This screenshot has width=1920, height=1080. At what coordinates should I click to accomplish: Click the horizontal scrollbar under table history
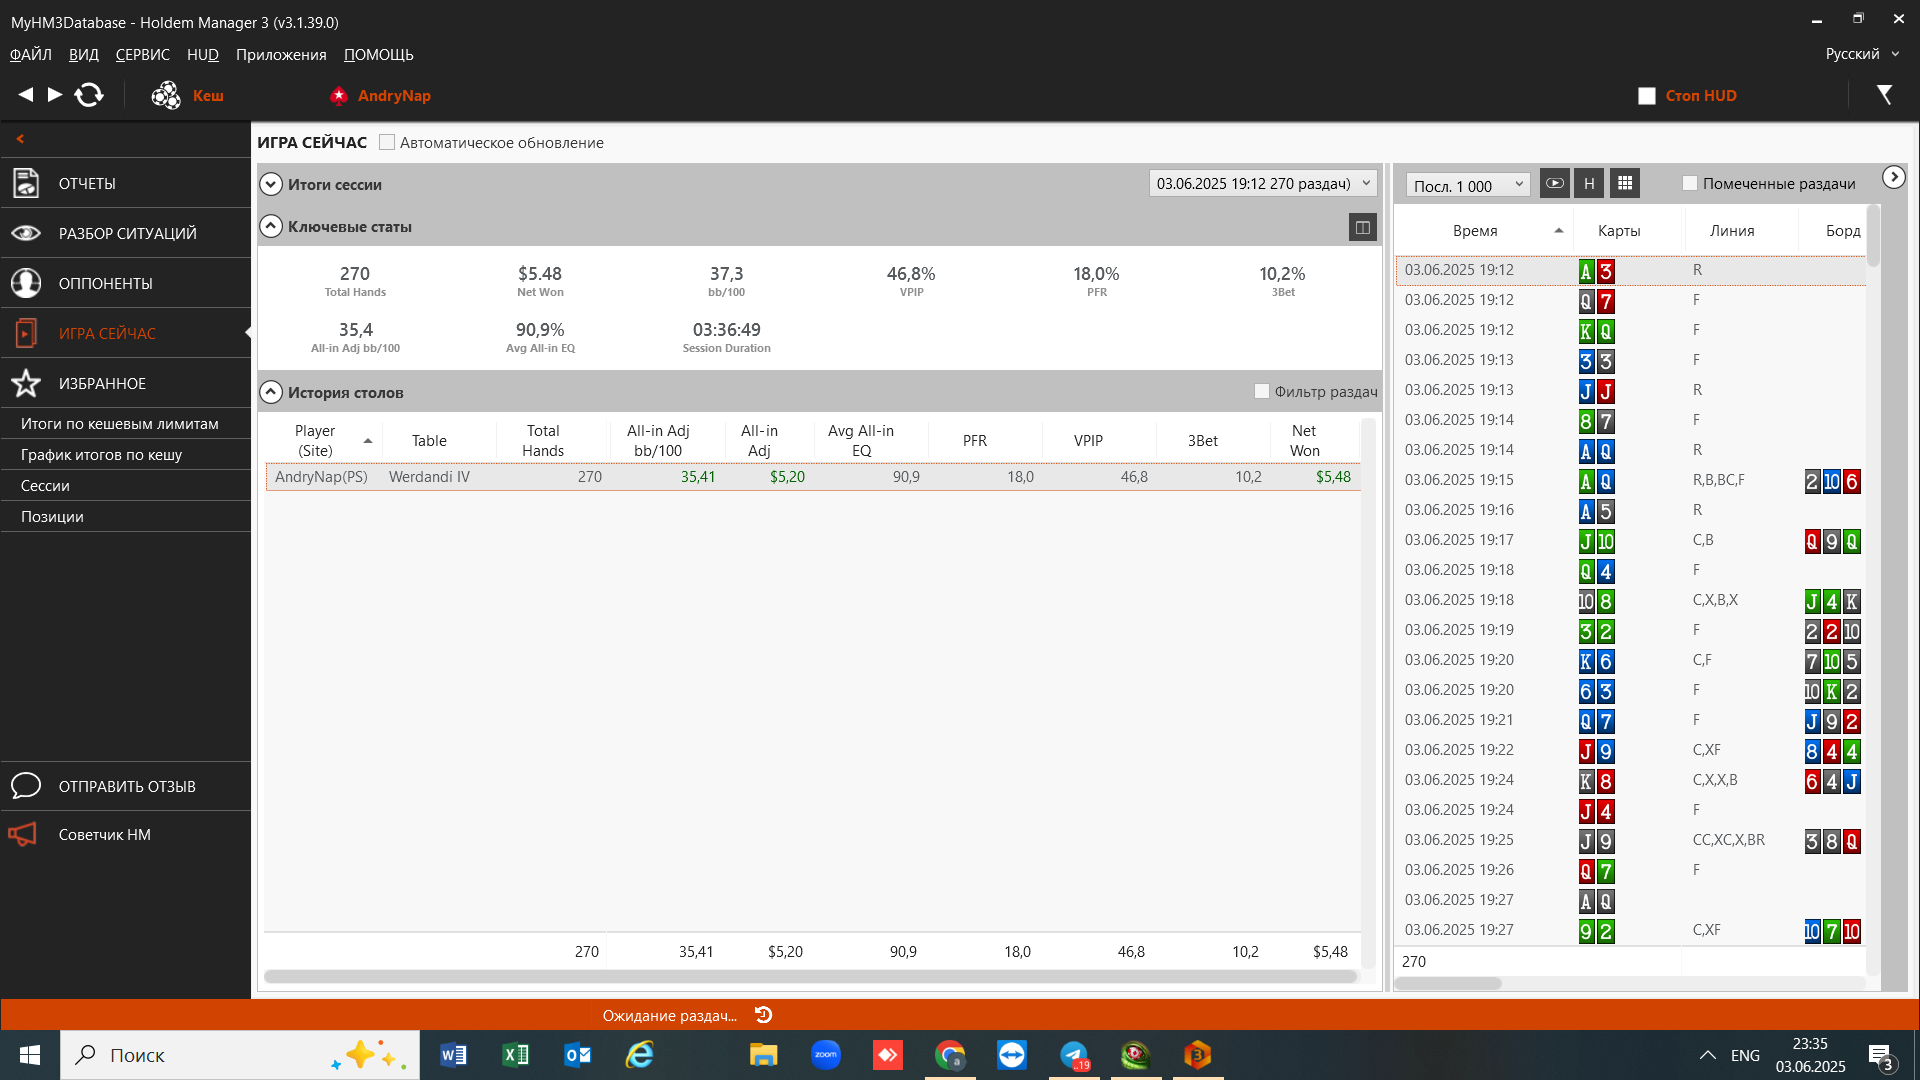[x=810, y=976]
